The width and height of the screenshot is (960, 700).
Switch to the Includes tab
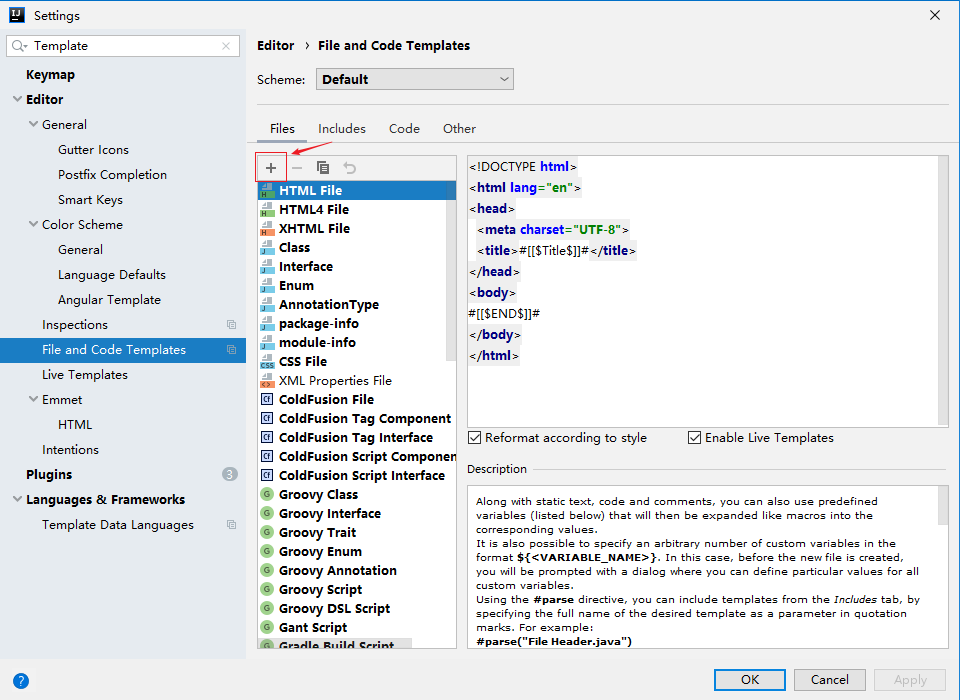341,128
